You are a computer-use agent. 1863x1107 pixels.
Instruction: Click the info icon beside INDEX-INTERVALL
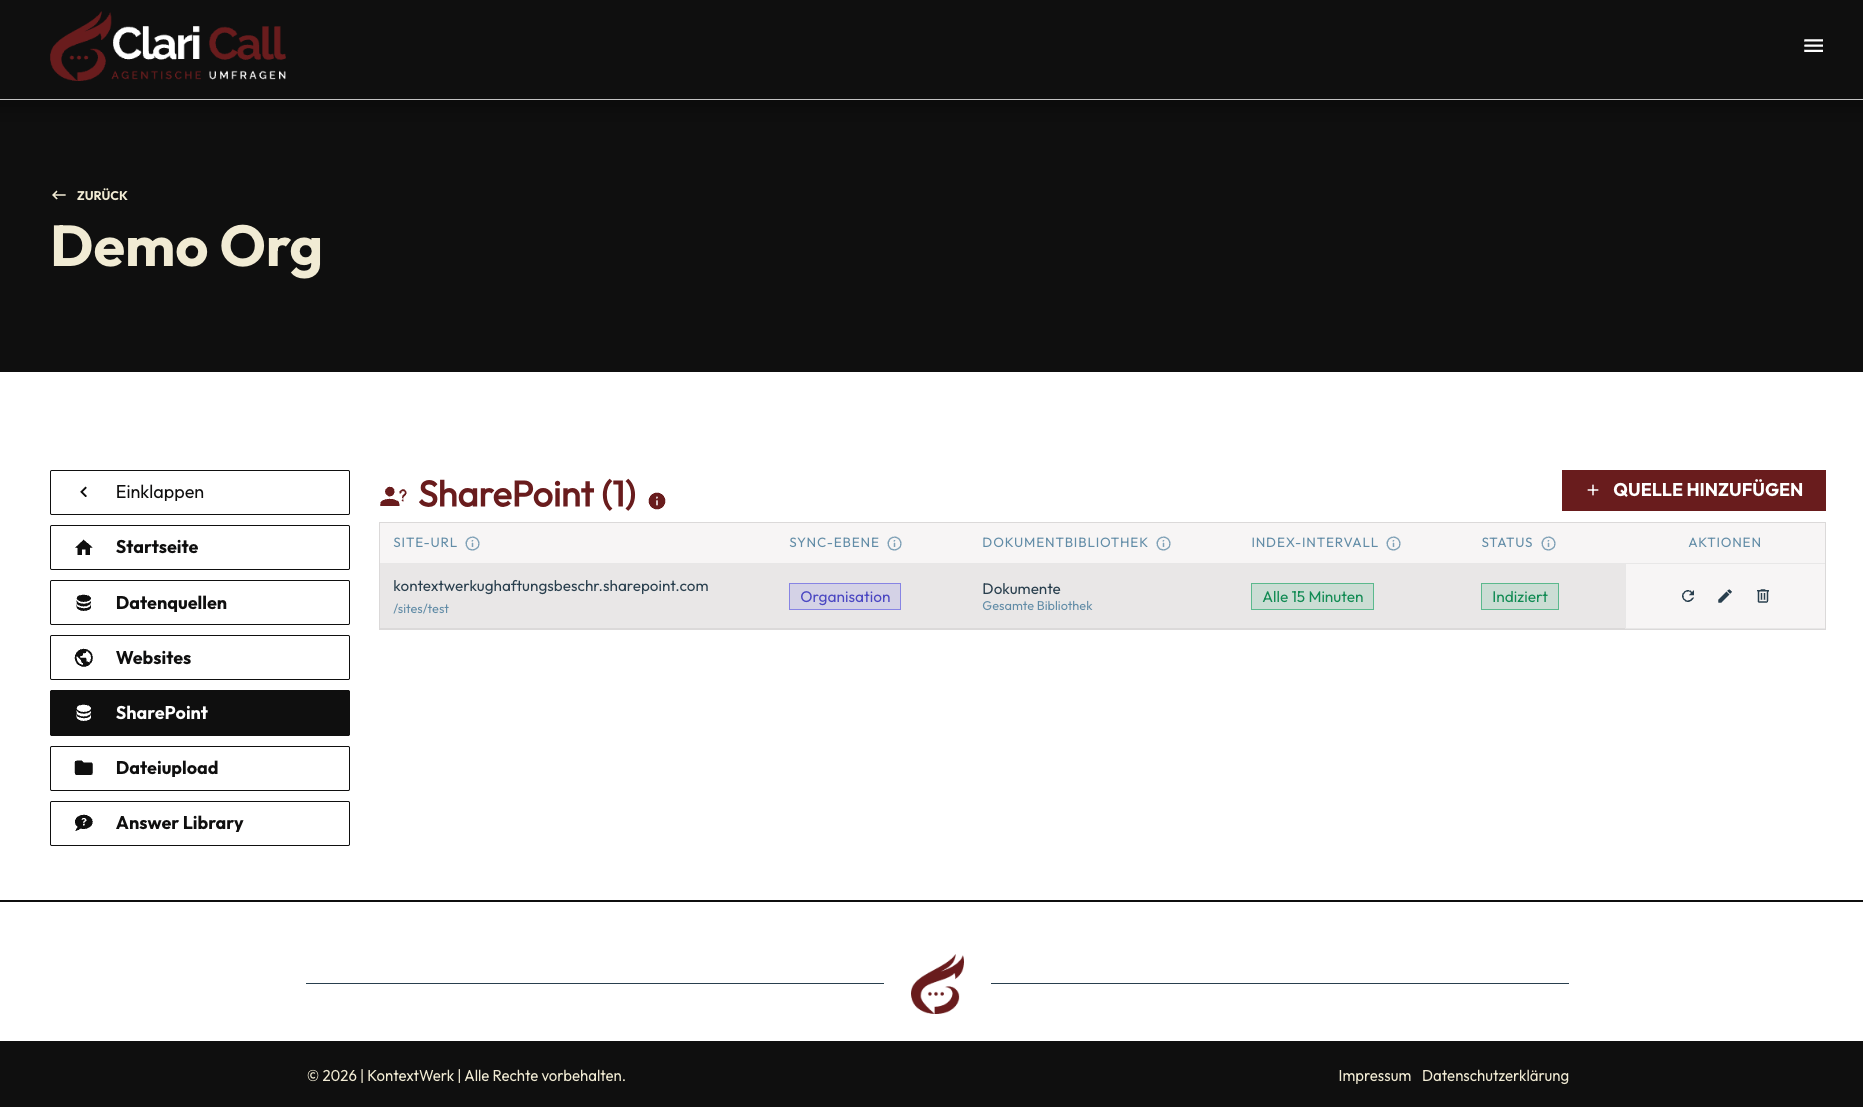click(x=1394, y=543)
